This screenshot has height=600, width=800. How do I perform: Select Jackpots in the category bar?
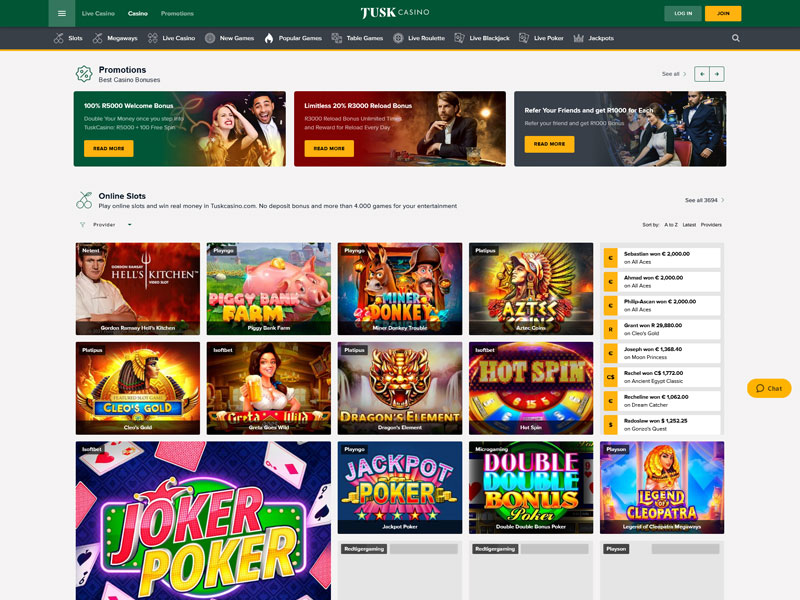click(601, 38)
